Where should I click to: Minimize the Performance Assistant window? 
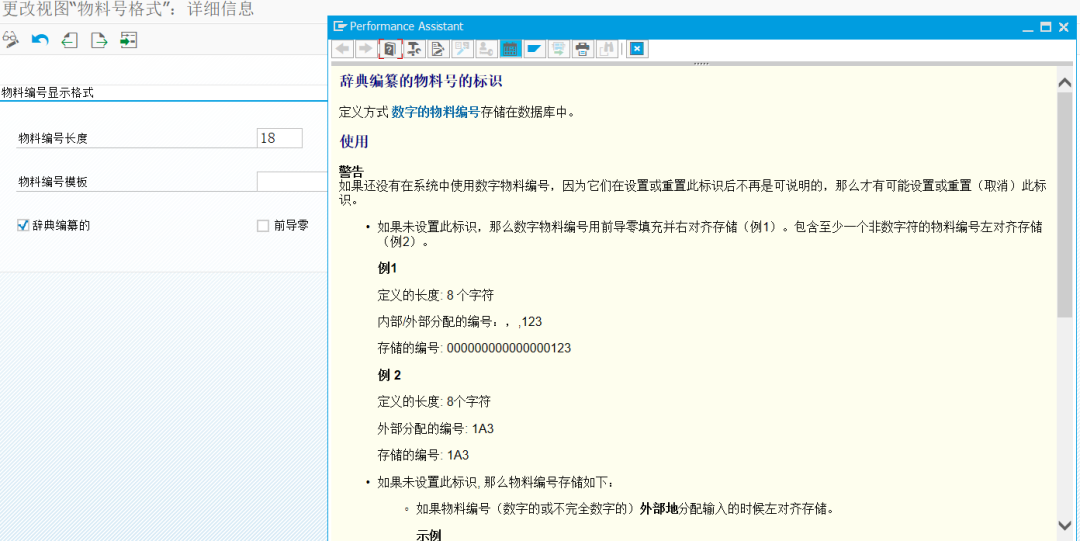pyautogui.click(x=1028, y=28)
